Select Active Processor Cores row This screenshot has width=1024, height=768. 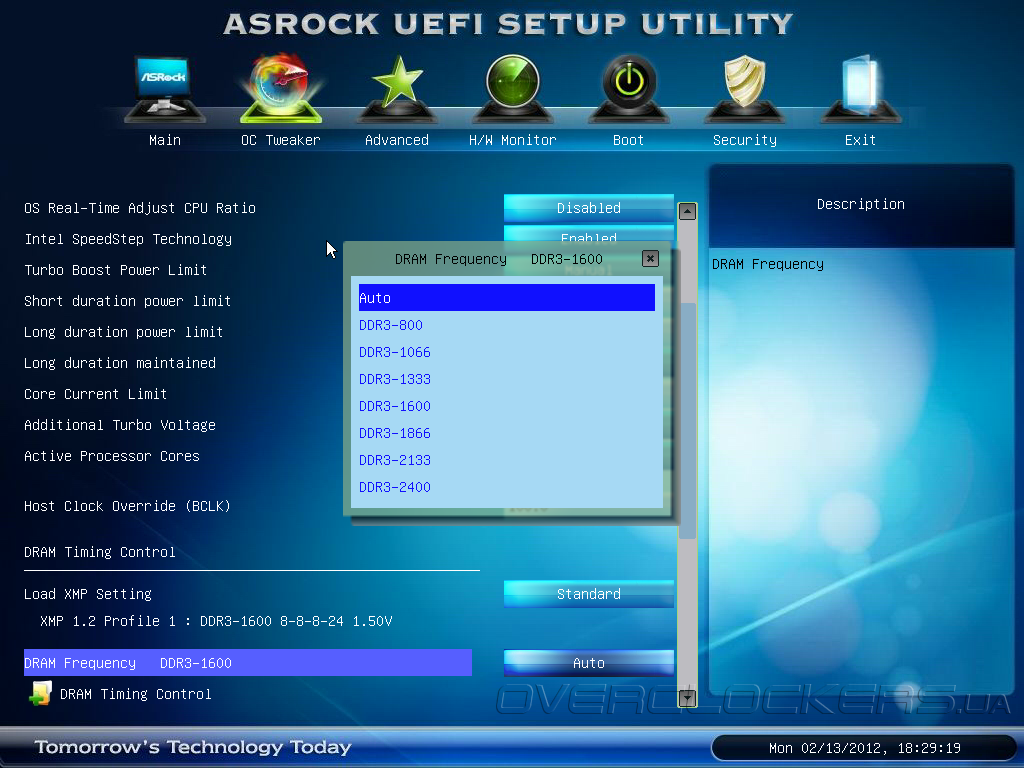point(112,456)
